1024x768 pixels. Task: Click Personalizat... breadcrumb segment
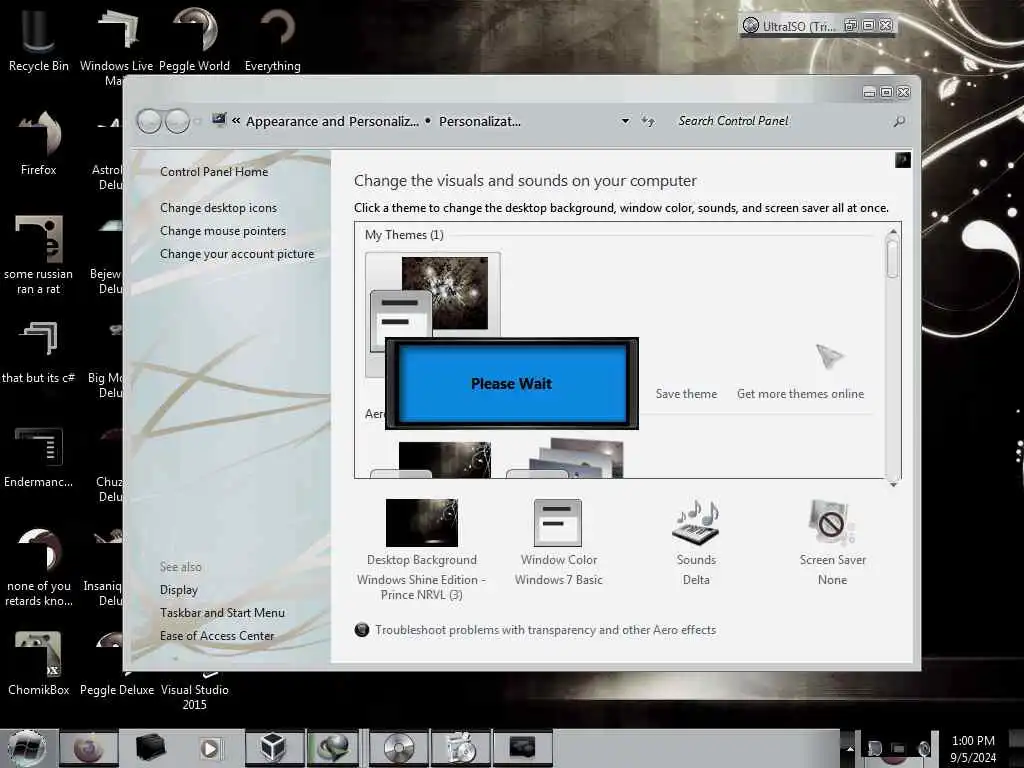(x=480, y=121)
